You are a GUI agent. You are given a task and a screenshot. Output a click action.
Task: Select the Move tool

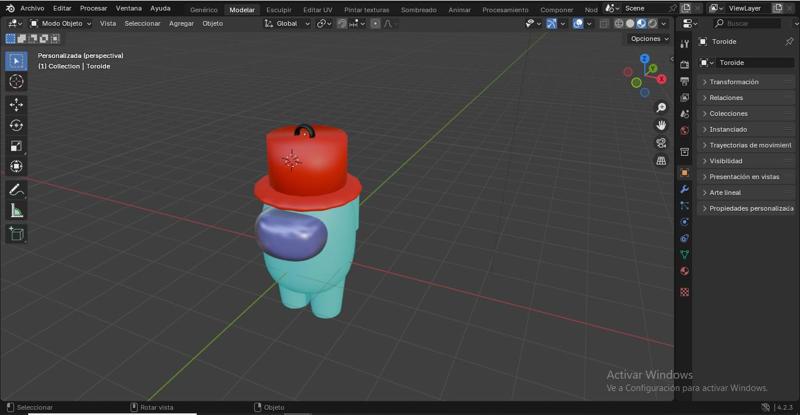pyautogui.click(x=16, y=104)
